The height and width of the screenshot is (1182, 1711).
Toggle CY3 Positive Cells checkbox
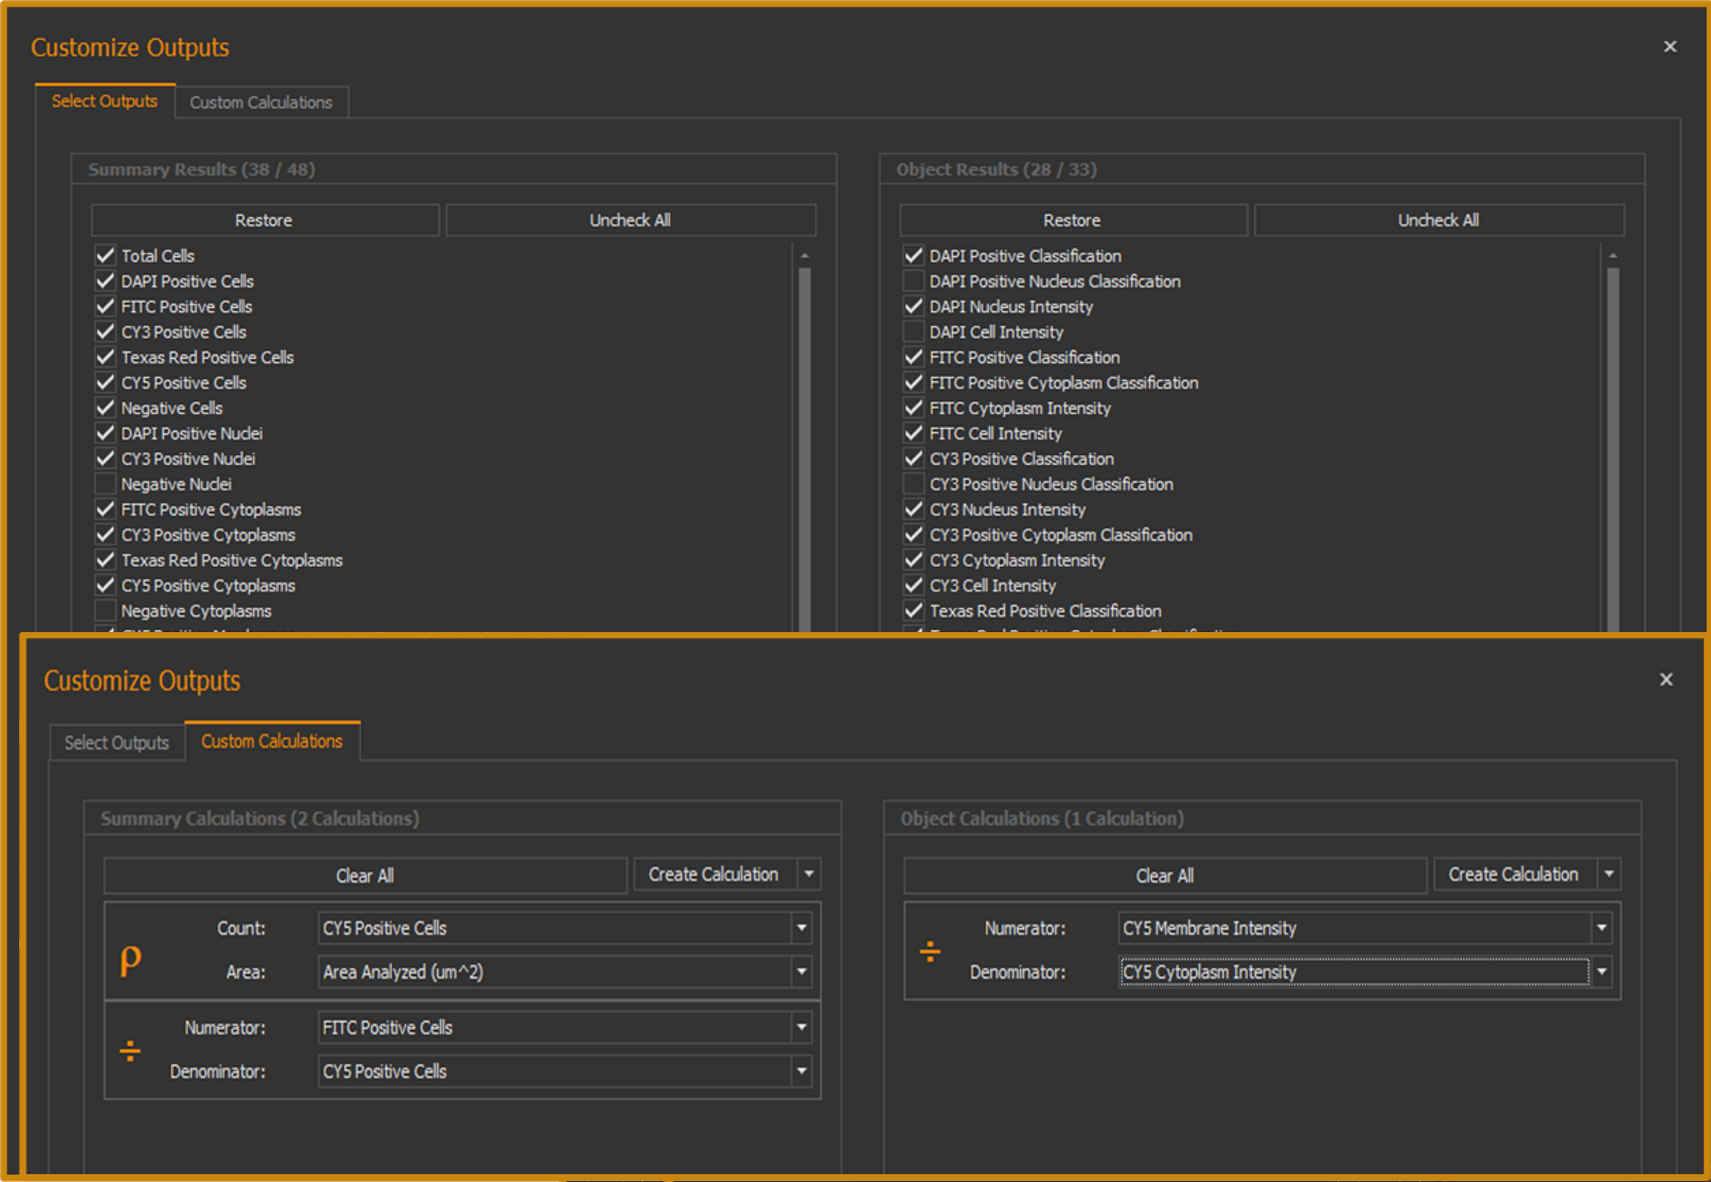(x=105, y=332)
